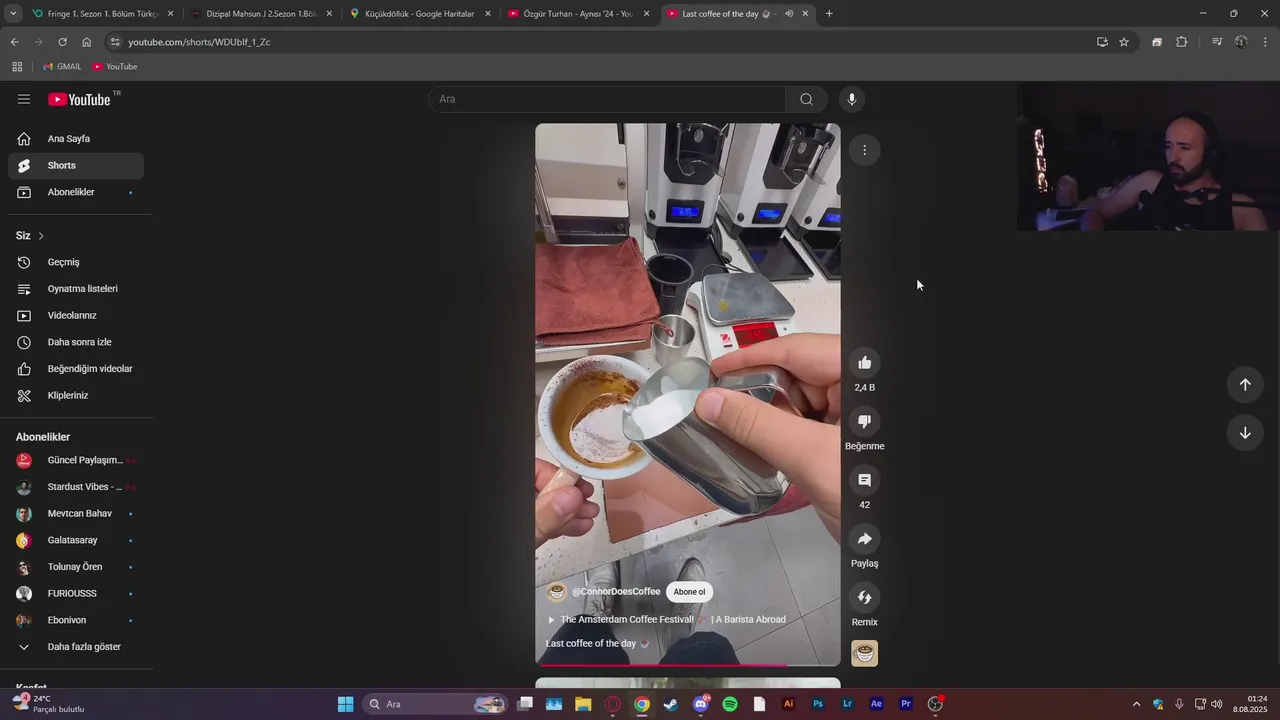Open the Ana Sayfa home page

pyautogui.click(x=76, y=139)
